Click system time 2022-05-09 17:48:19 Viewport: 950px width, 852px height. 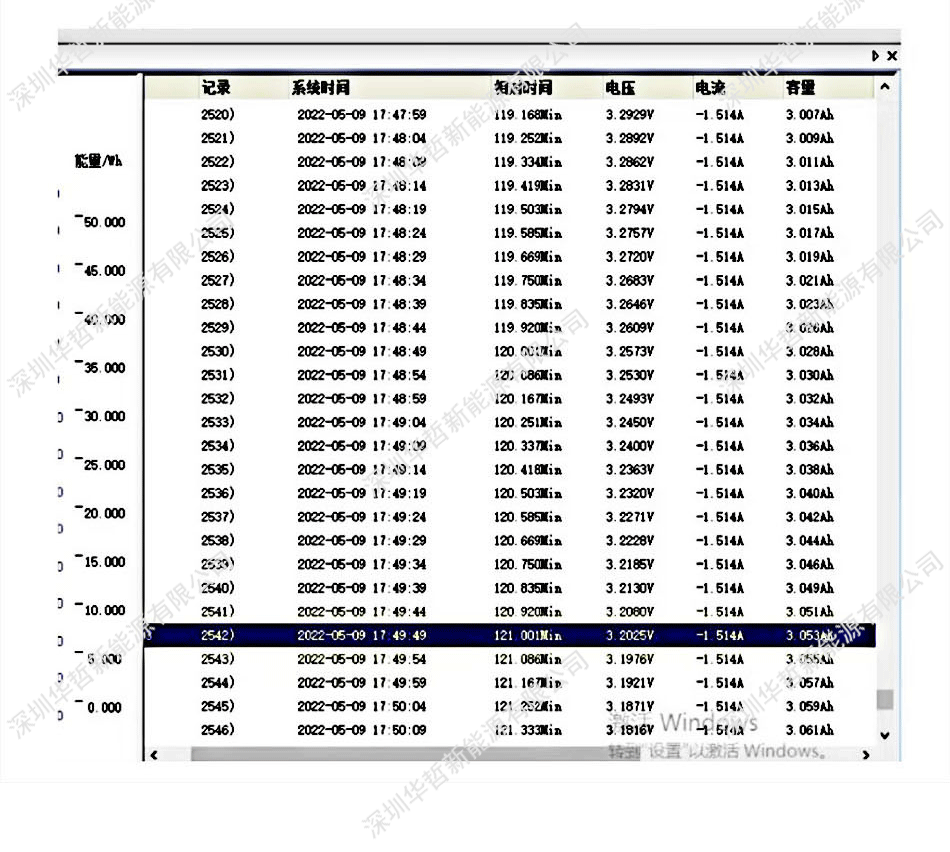coord(362,209)
